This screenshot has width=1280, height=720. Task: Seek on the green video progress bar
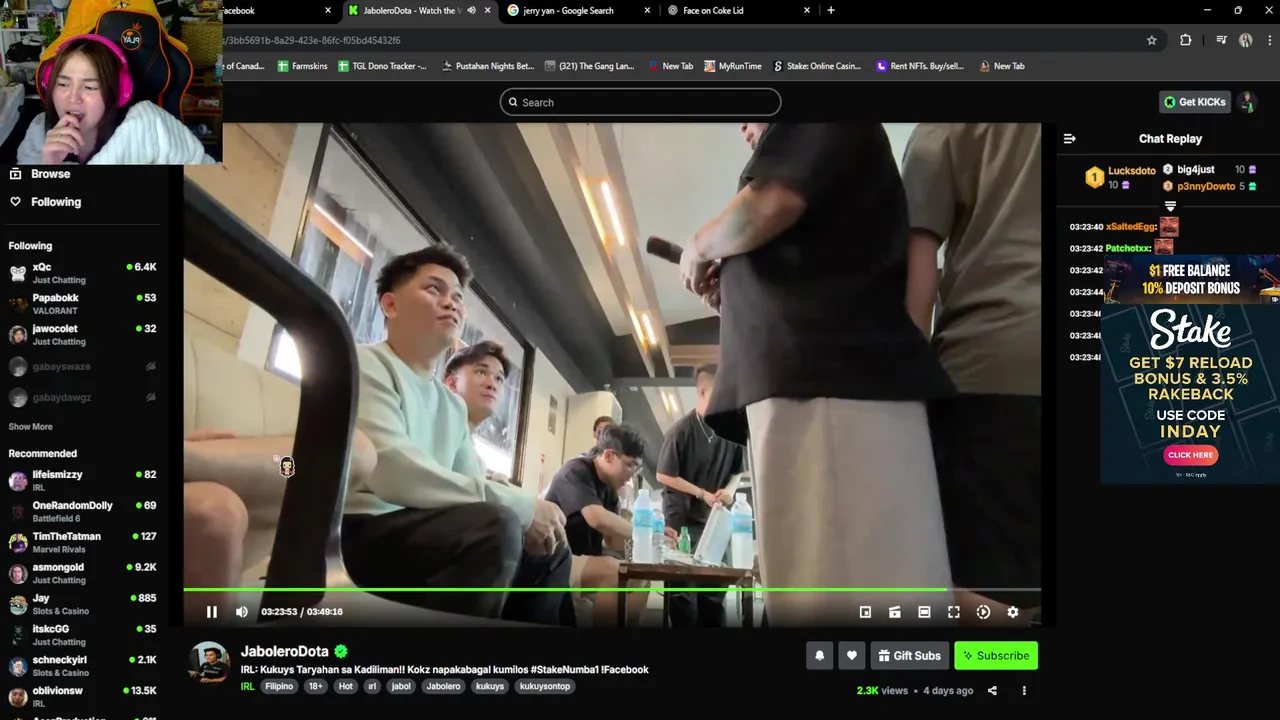pyautogui.click(x=612, y=589)
